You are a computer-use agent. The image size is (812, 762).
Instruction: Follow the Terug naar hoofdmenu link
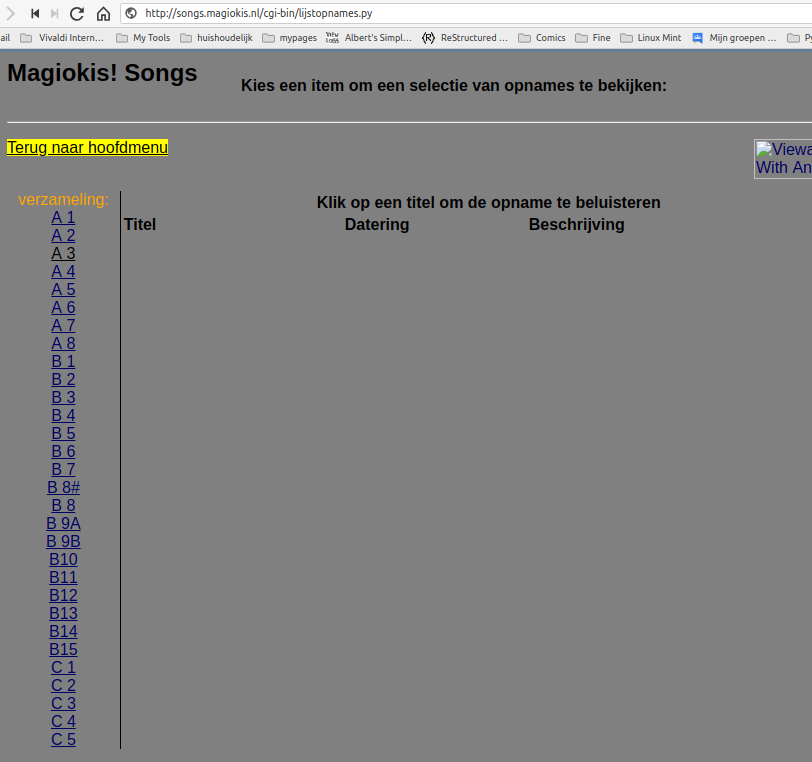pos(88,148)
